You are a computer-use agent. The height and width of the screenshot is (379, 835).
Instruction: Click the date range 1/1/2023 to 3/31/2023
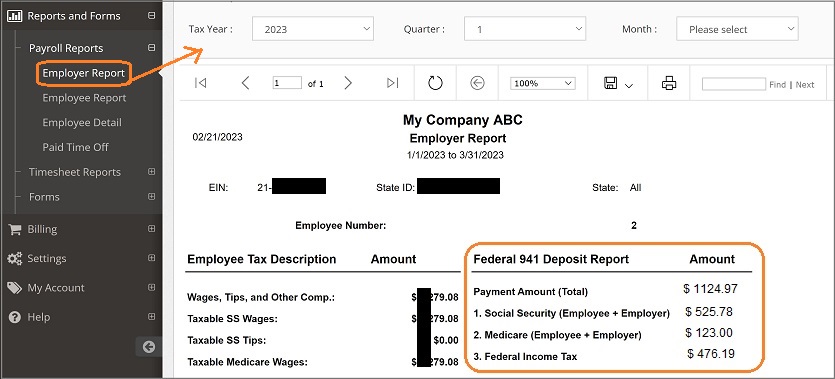455,155
